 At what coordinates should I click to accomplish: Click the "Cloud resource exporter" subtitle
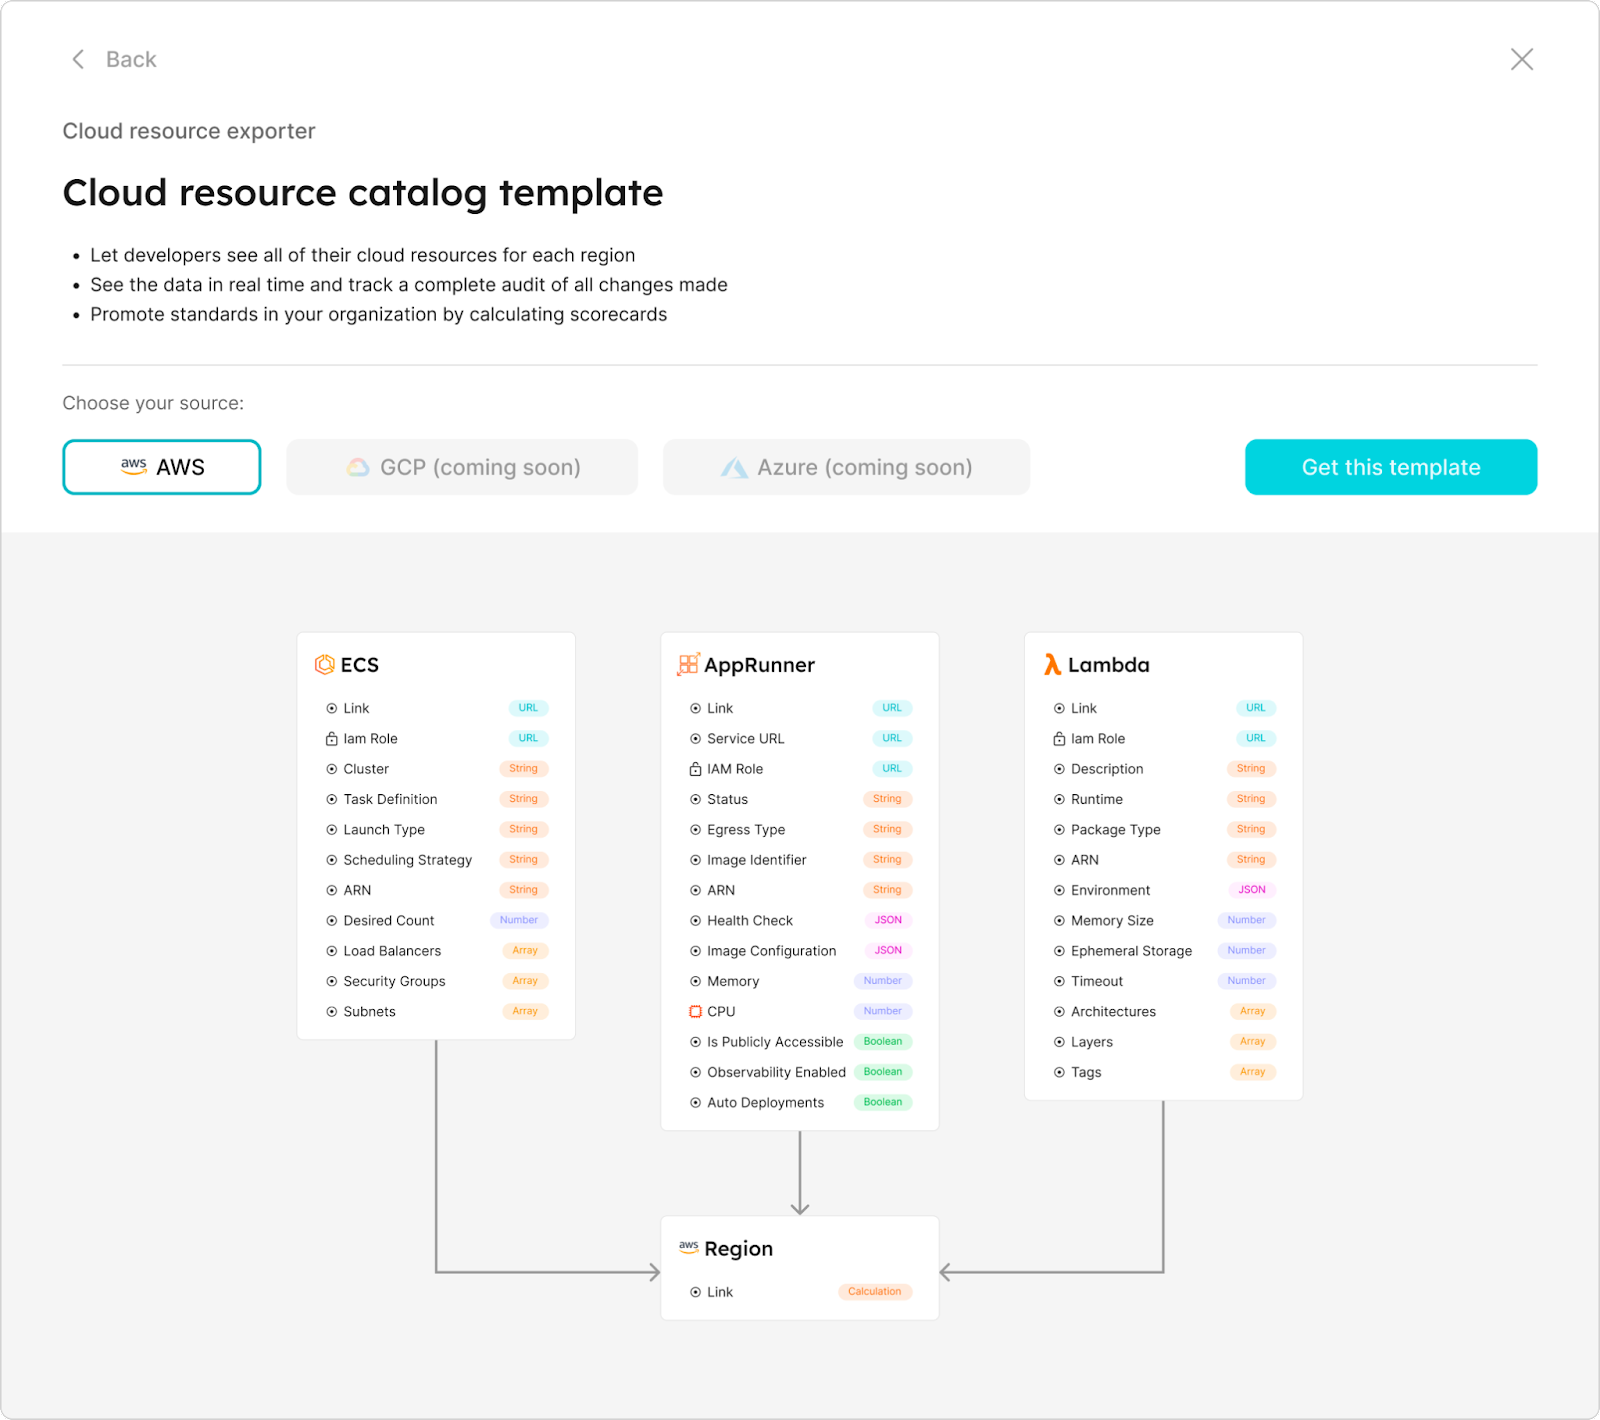pos(189,131)
